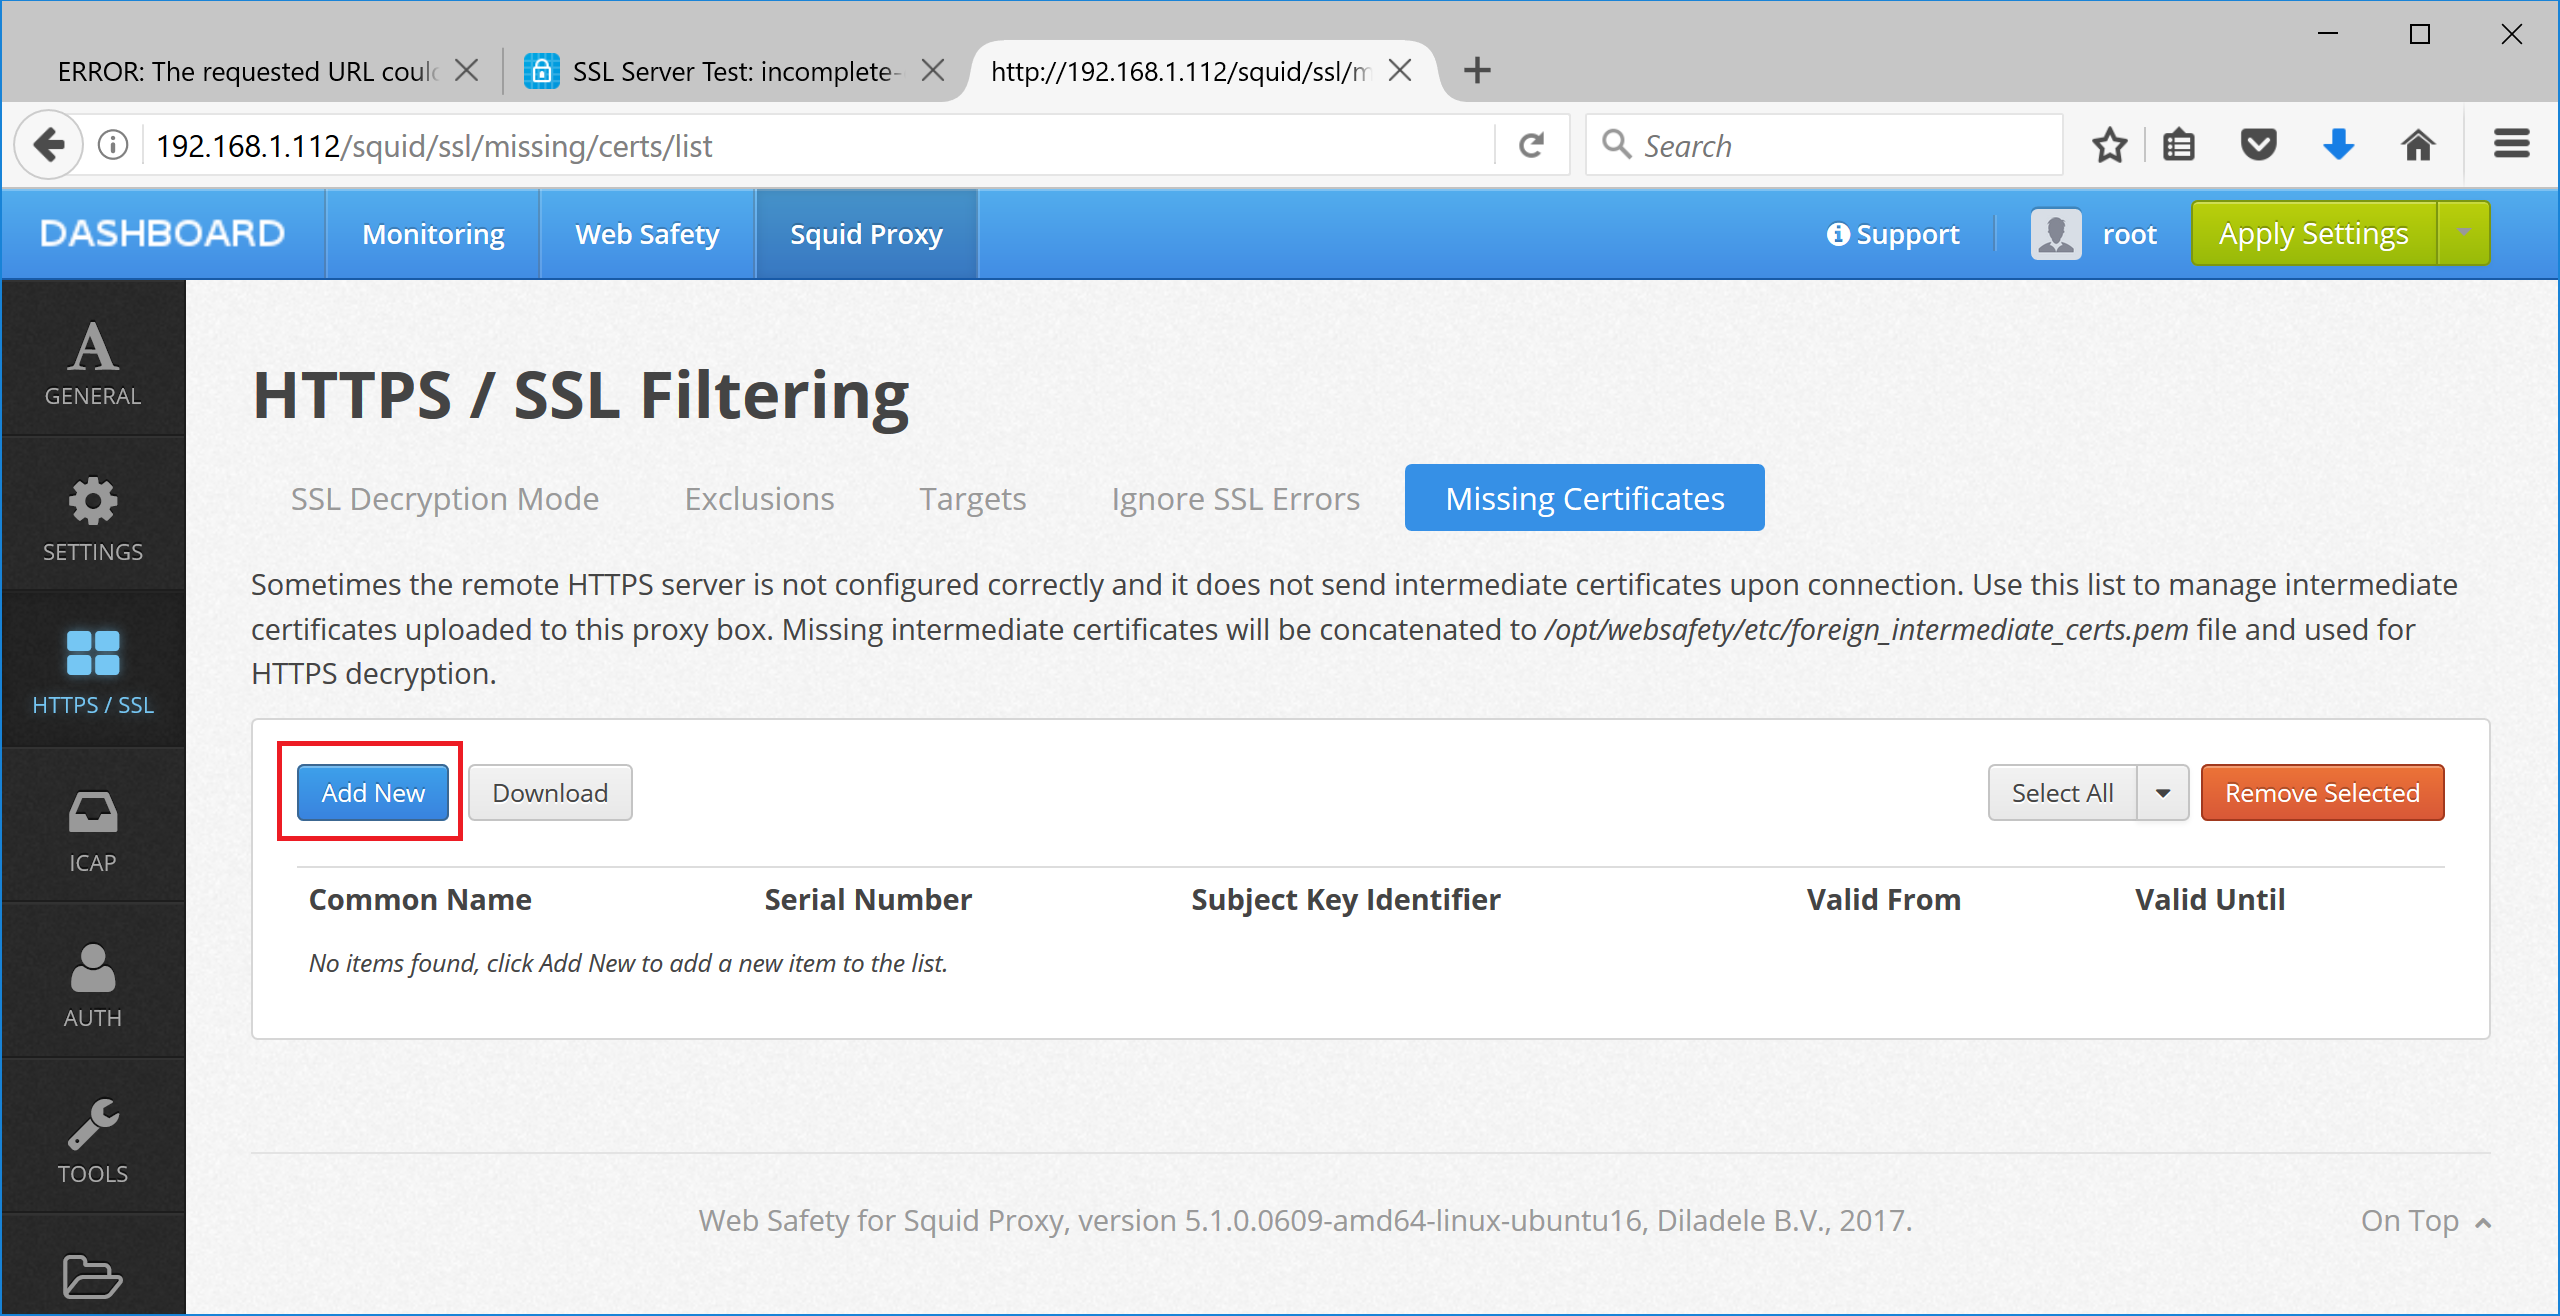Go to the browser home page icon
This screenshot has height=1316, width=2560.
click(x=2418, y=146)
